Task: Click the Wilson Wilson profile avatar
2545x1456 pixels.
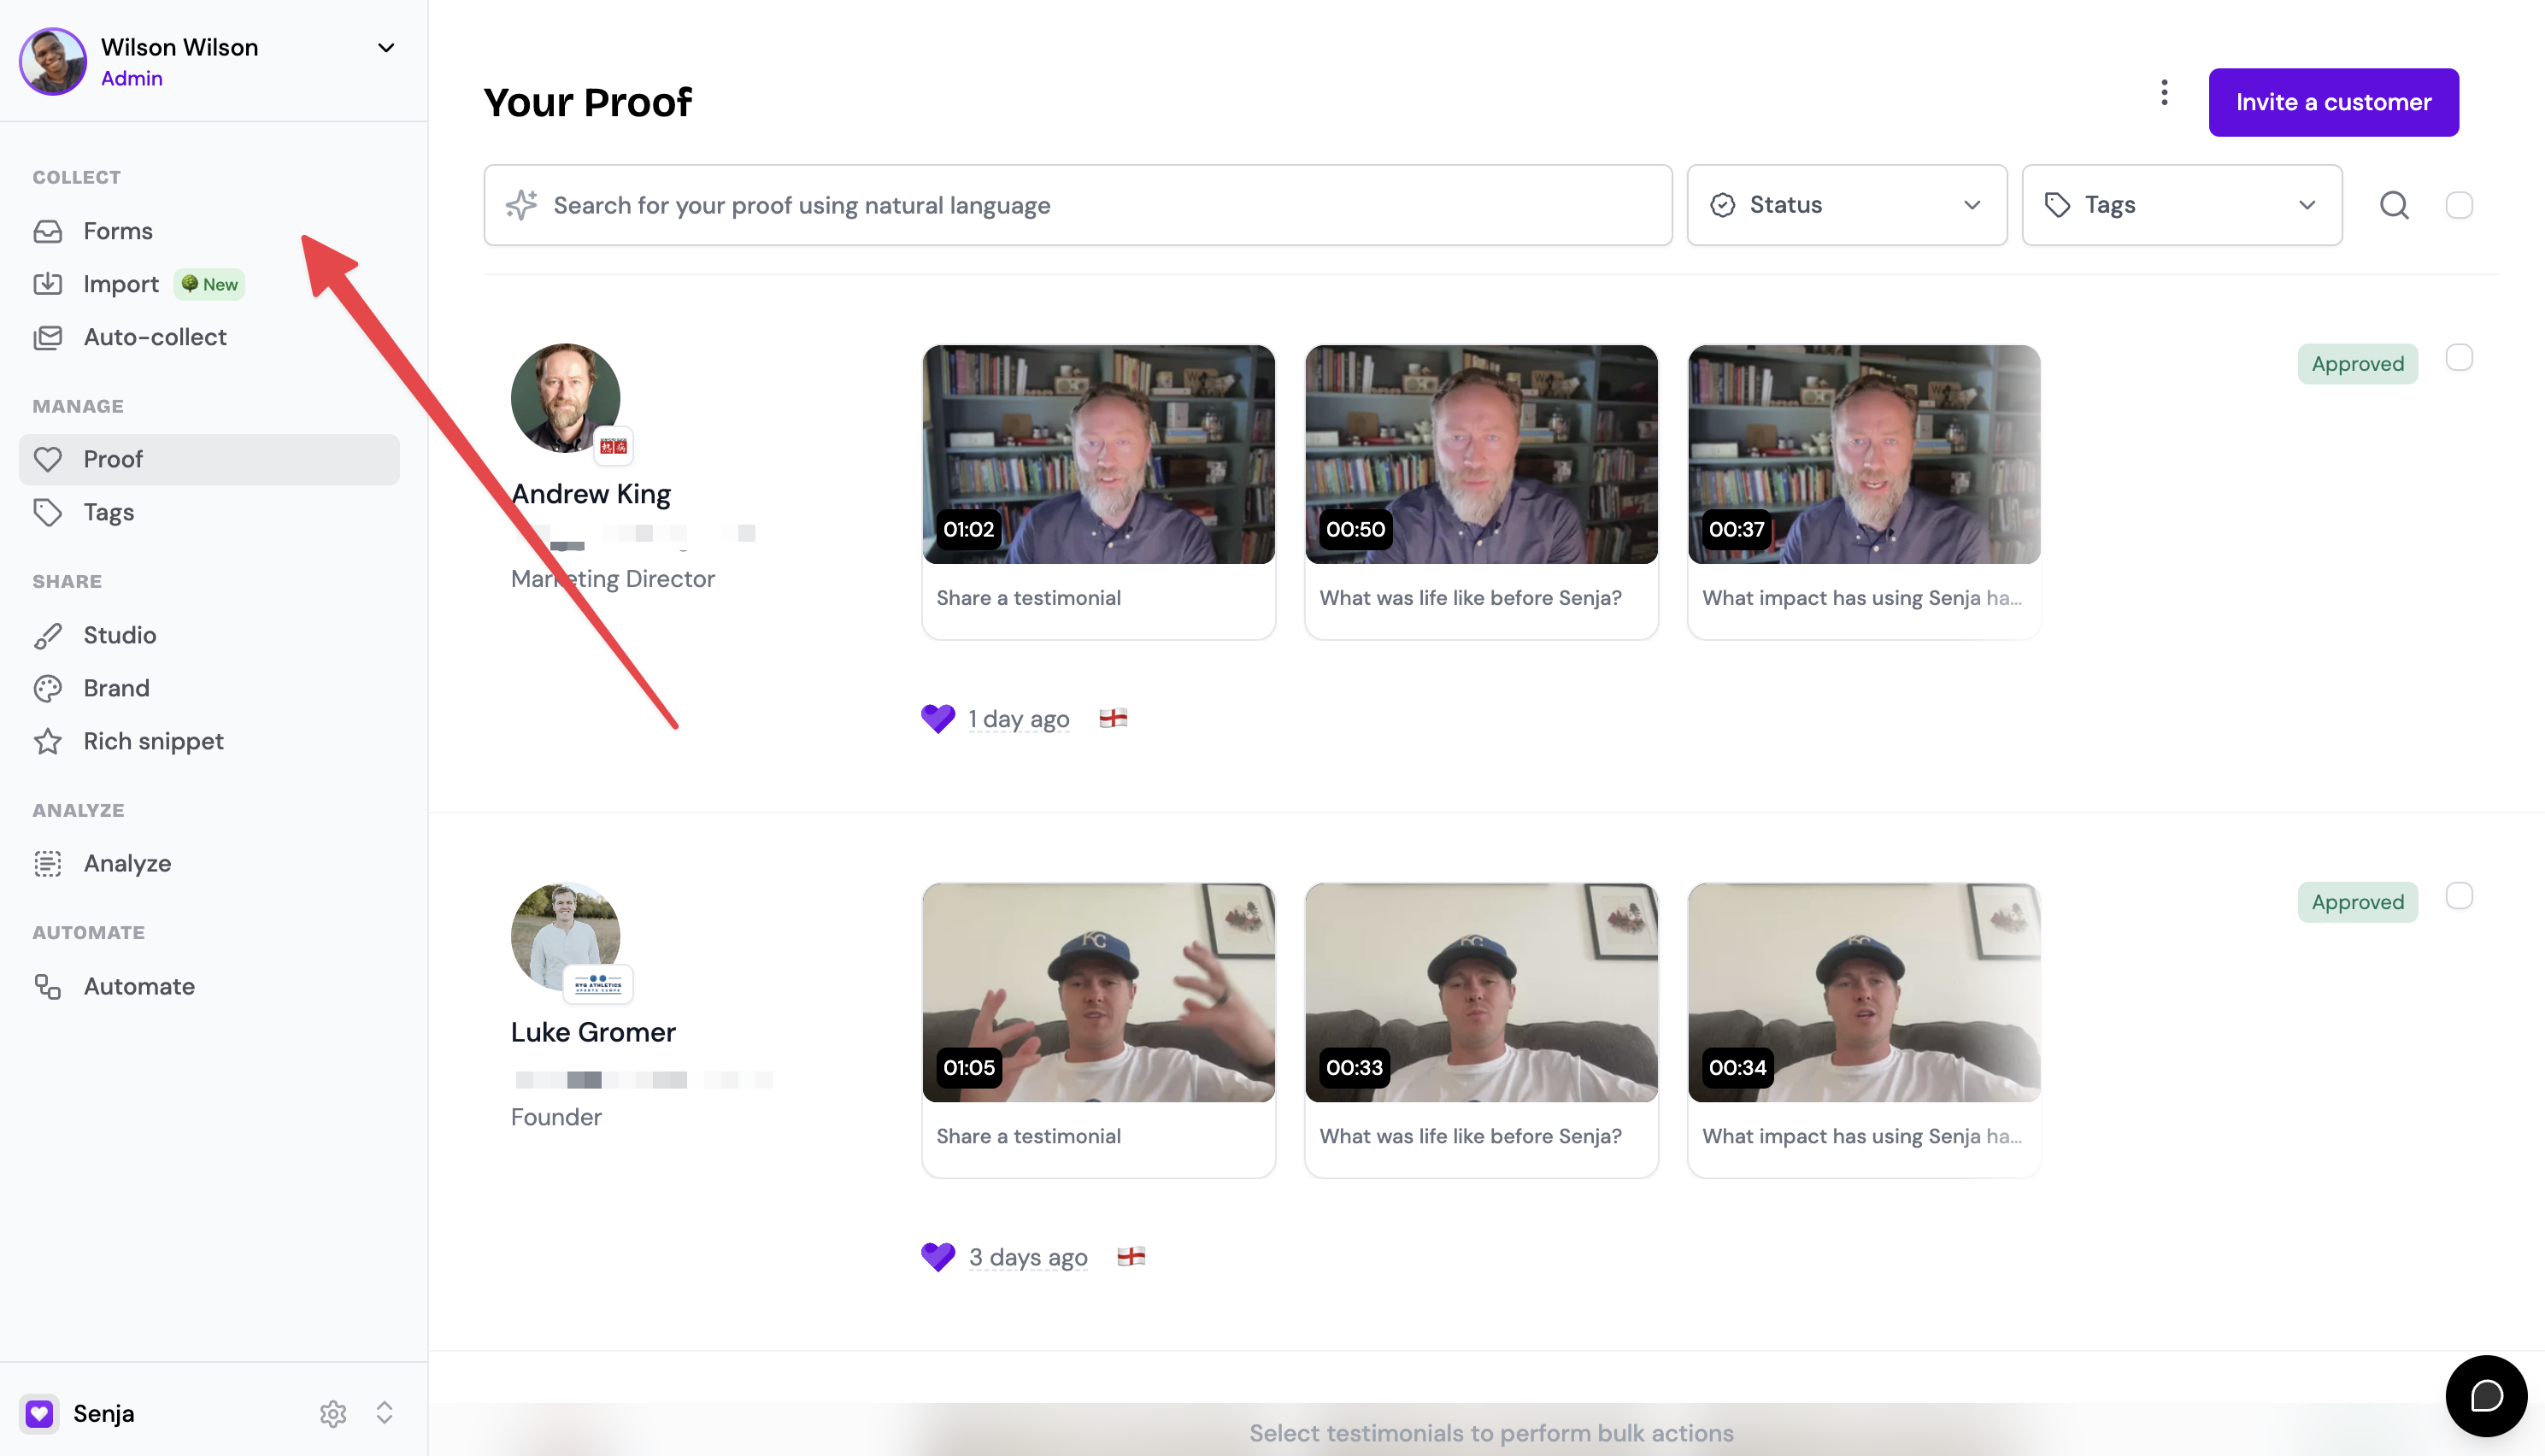Action: coord(53,61)
